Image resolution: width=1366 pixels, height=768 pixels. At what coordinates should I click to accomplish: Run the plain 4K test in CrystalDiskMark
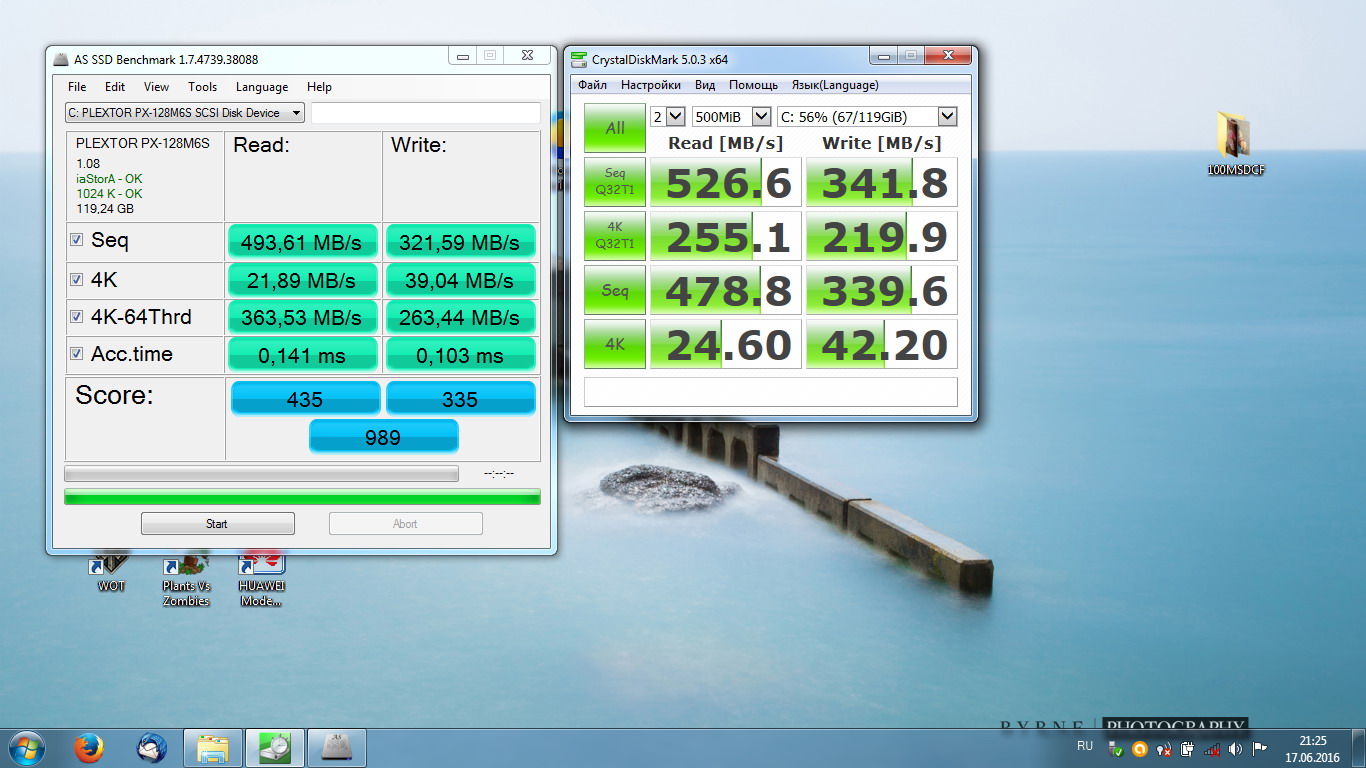coord(615,344)
